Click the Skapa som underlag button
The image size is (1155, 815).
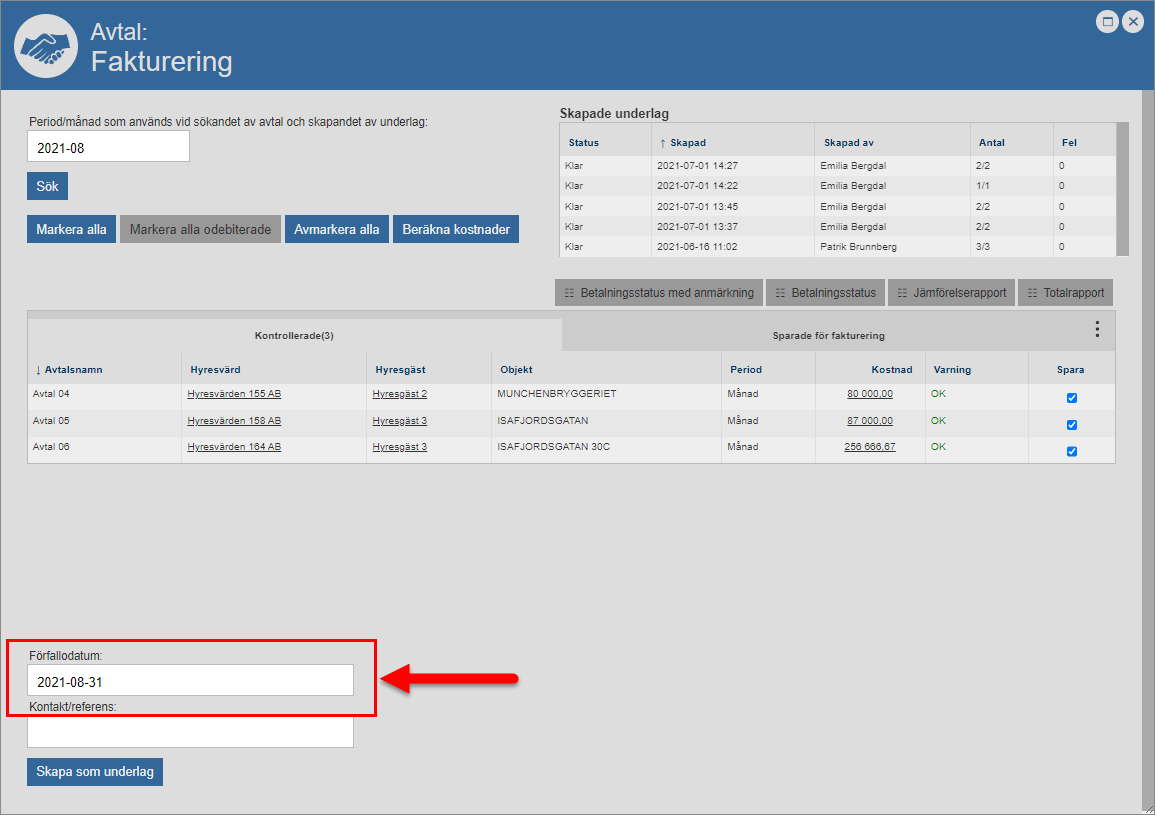point(95,772)
